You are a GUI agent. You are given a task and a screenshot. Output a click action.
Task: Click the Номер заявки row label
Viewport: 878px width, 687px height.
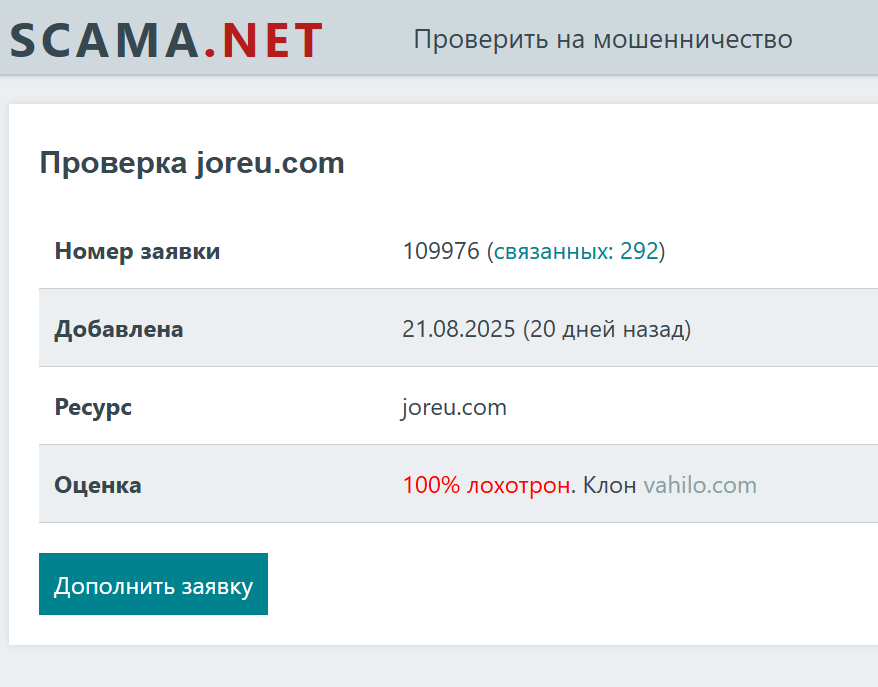[x=137, y=251]
